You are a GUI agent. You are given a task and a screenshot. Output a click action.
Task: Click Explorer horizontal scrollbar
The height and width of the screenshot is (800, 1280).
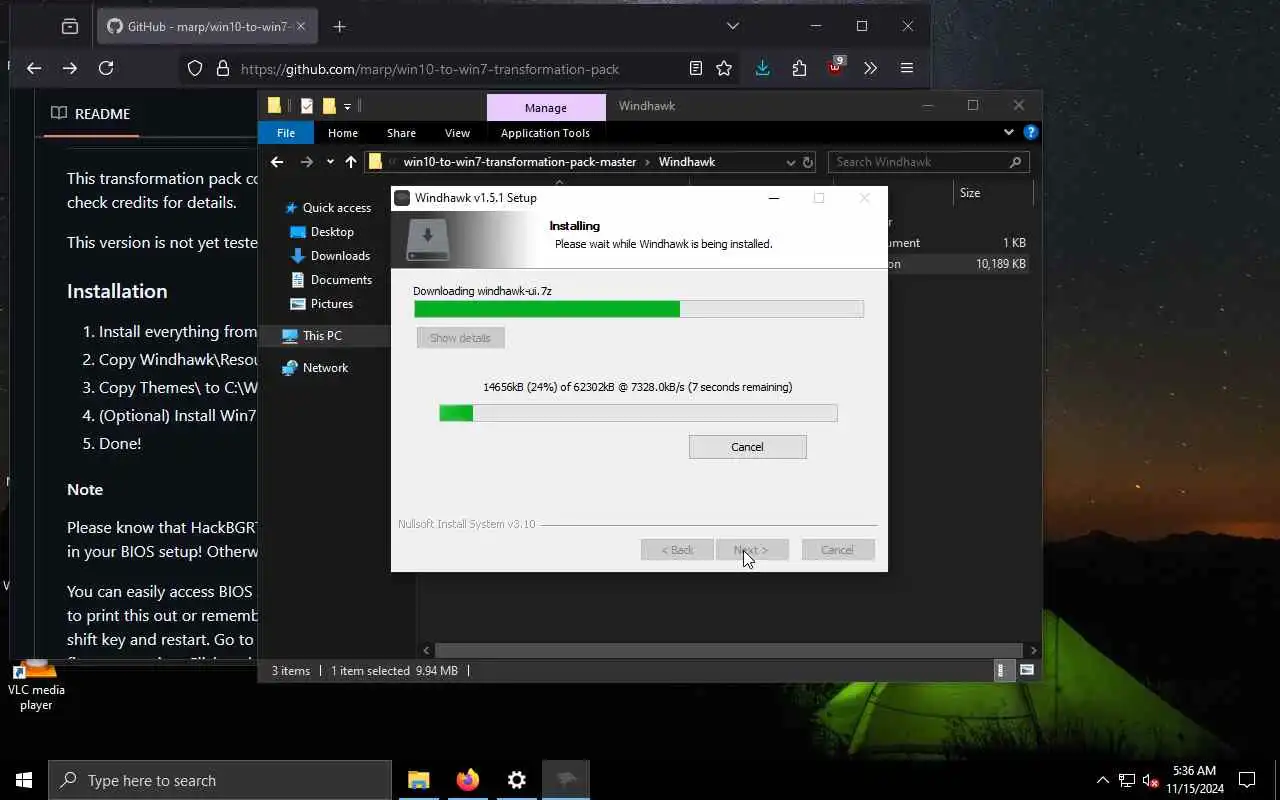pos(727,650)
